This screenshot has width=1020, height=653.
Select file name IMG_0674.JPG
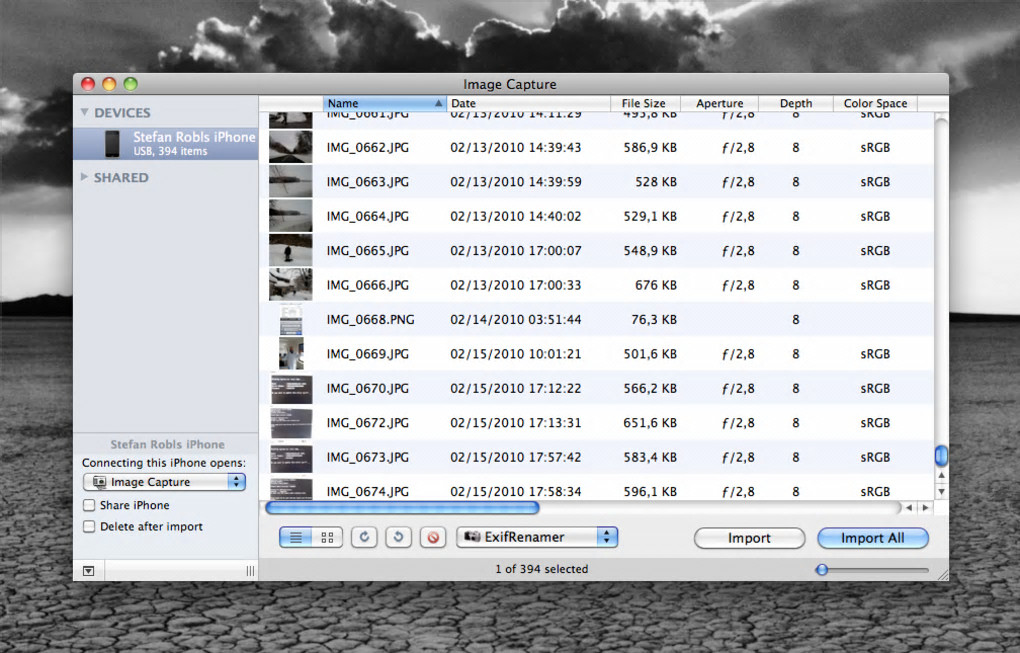pos(368,492)
